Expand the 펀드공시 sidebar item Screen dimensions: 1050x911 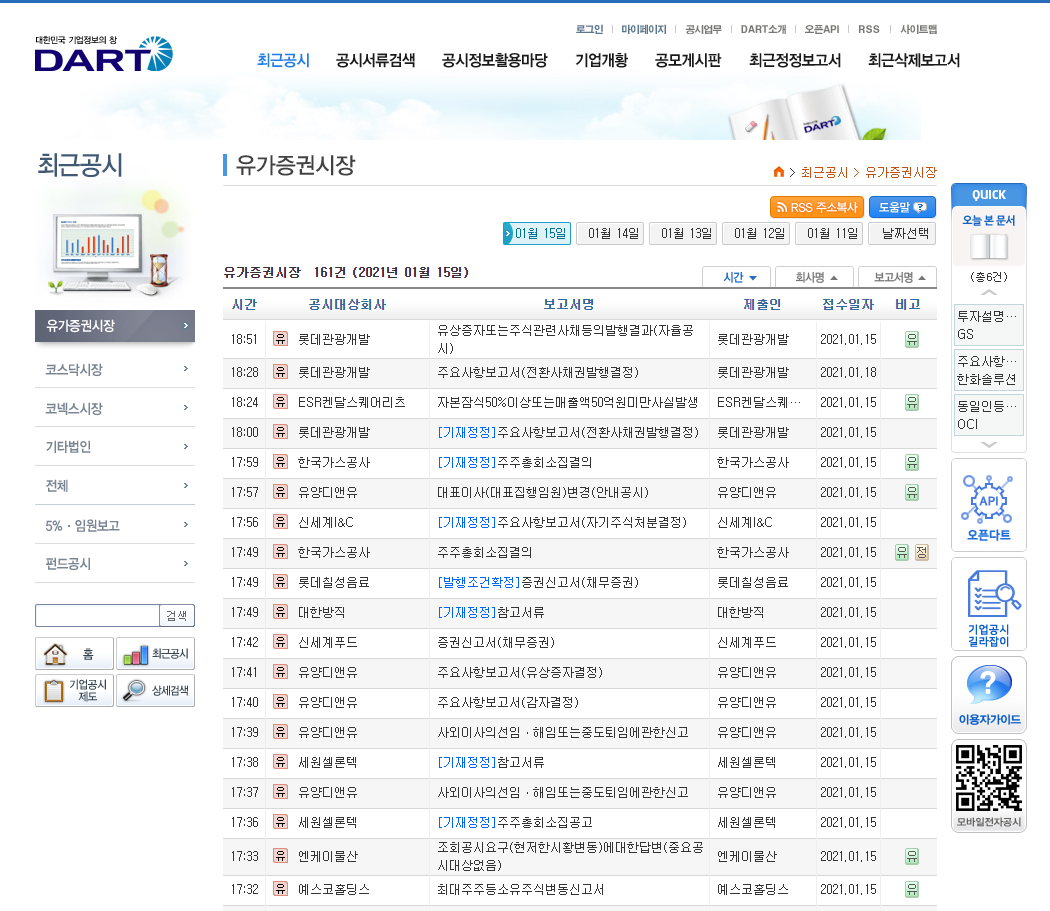(x=115, y=564)
